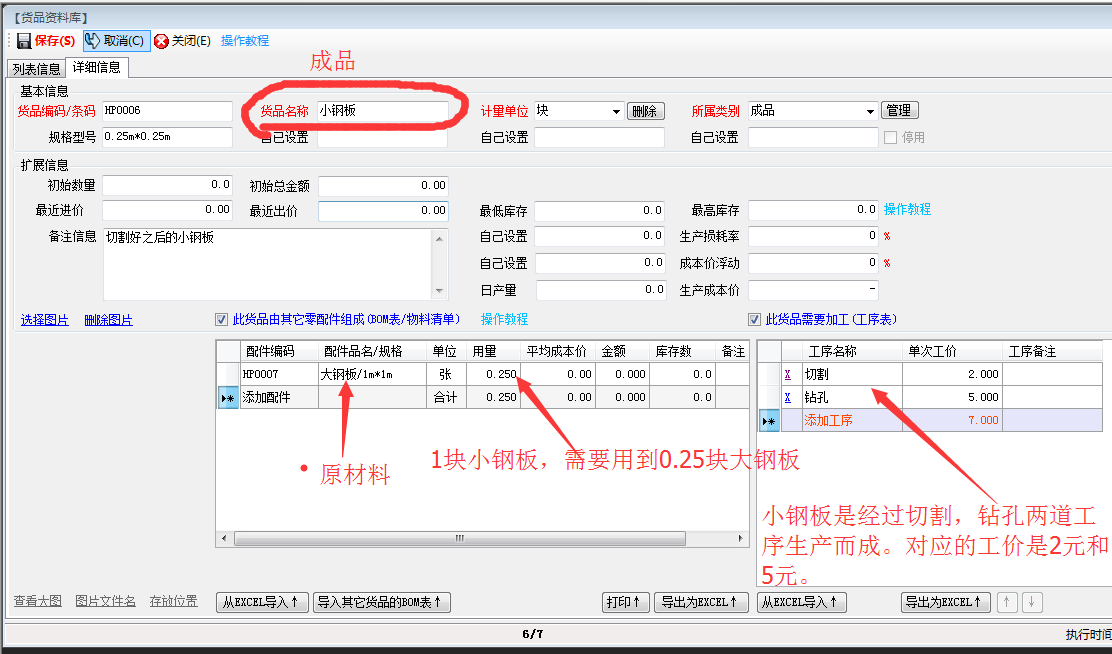Click the Save (保存) floppy disk icon
The width and height of the screenshot is (1112, 654).
click(x=24, y=41)
